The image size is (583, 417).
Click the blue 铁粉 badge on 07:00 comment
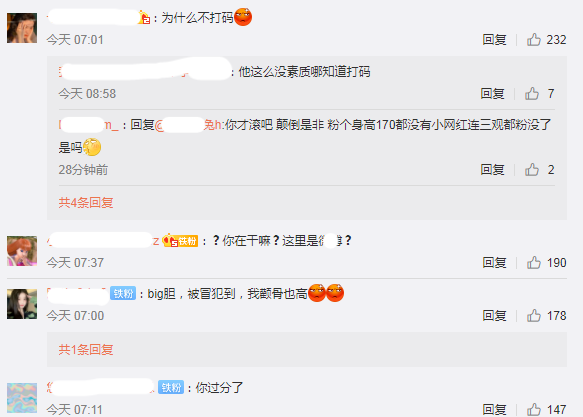click(x=123, y=294)
